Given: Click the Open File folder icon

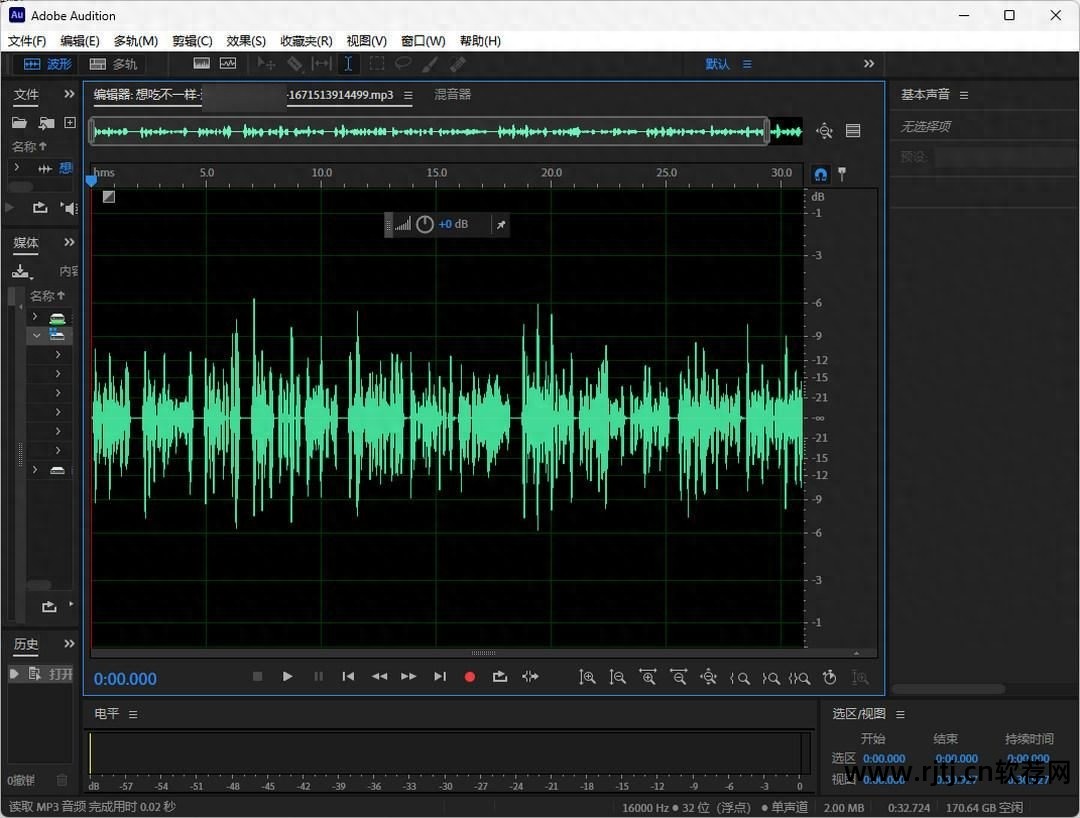Looking at the screenshot, I should [19, 123].
